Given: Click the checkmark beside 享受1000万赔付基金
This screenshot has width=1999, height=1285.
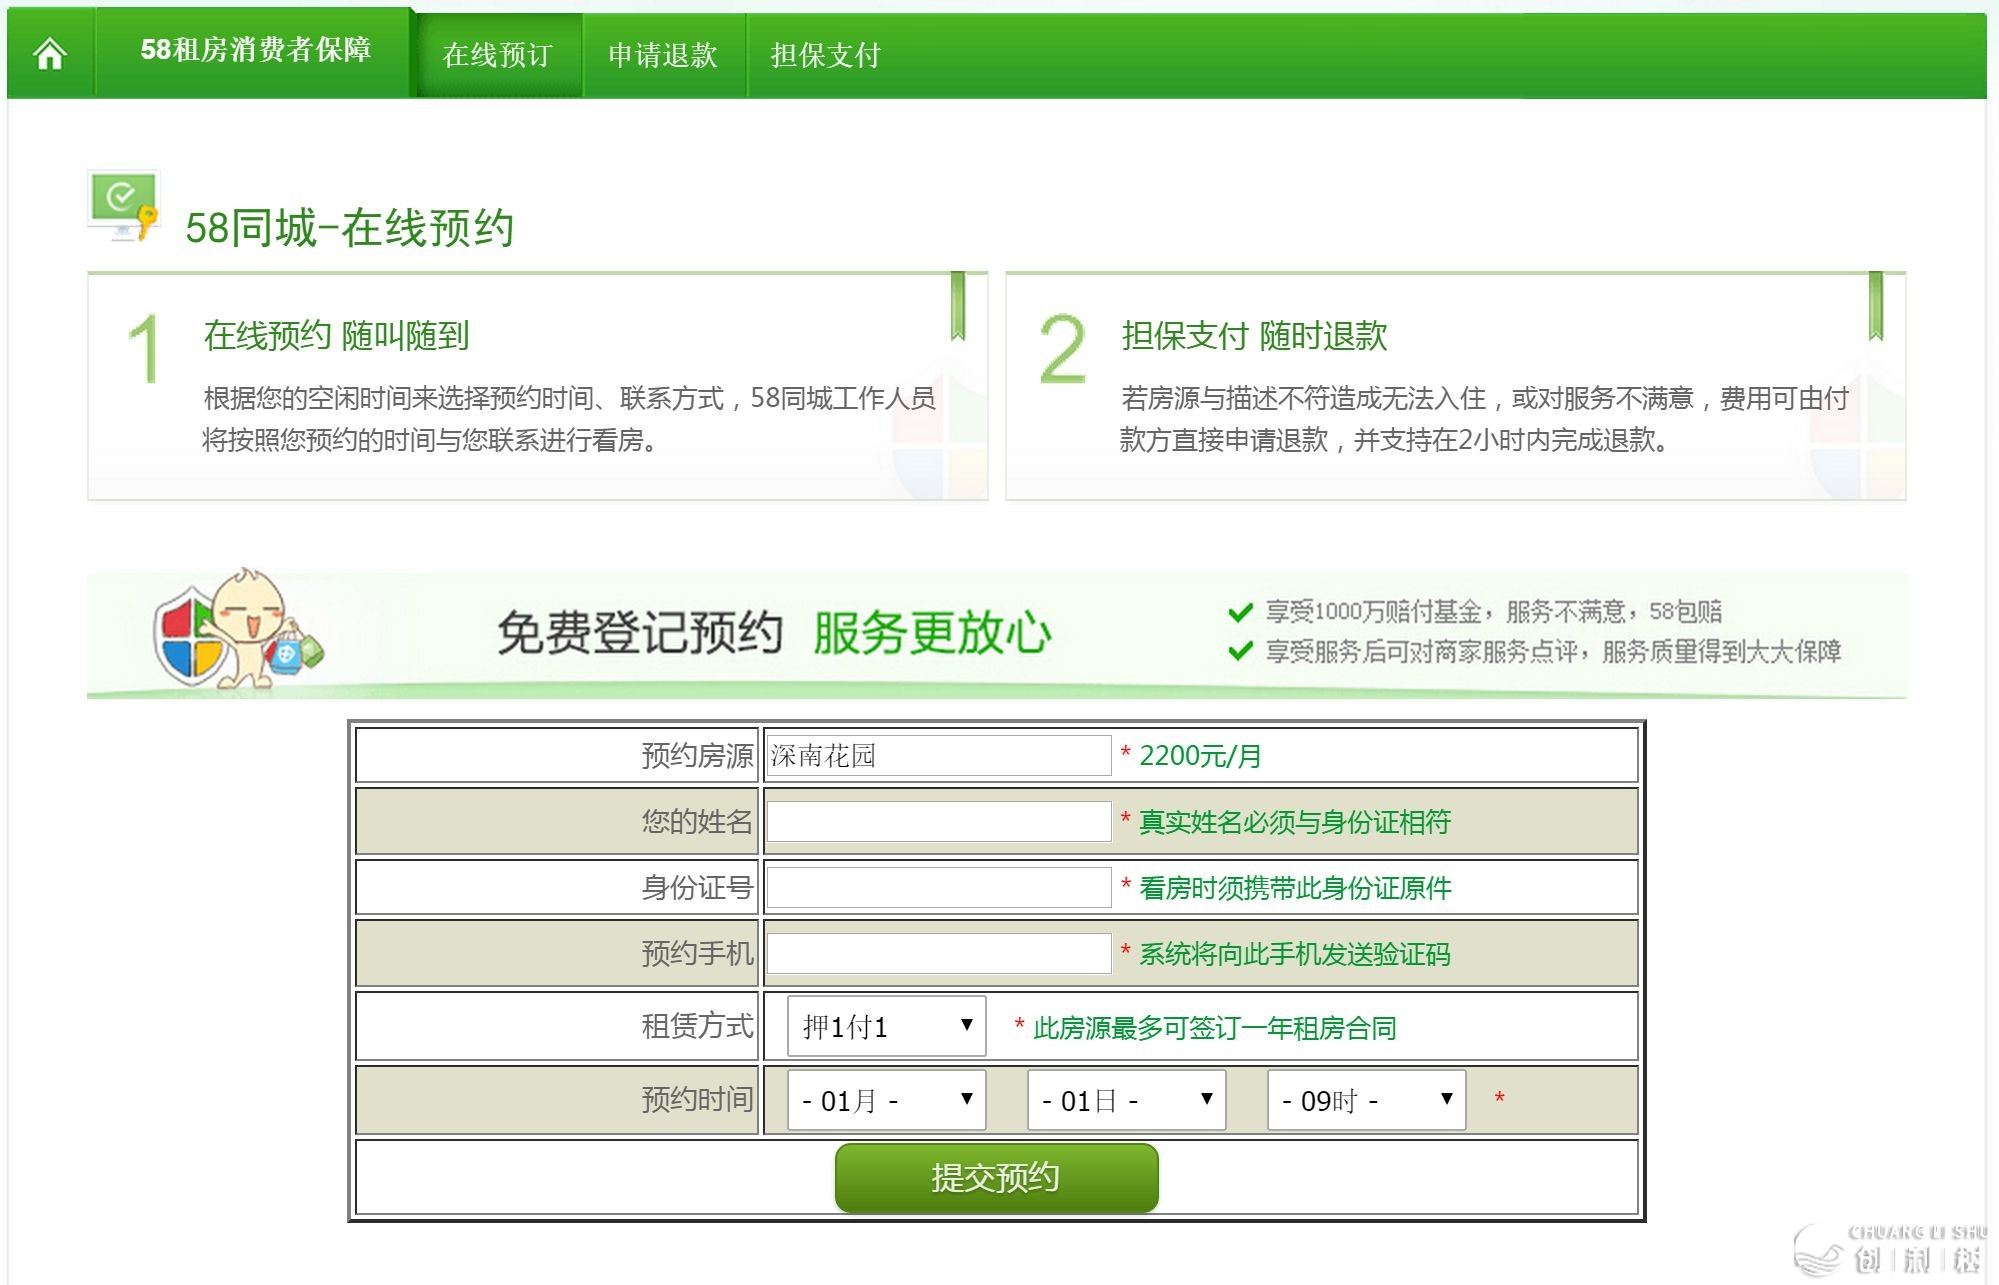Looking at the screenshot, I should pos(1240,612).
